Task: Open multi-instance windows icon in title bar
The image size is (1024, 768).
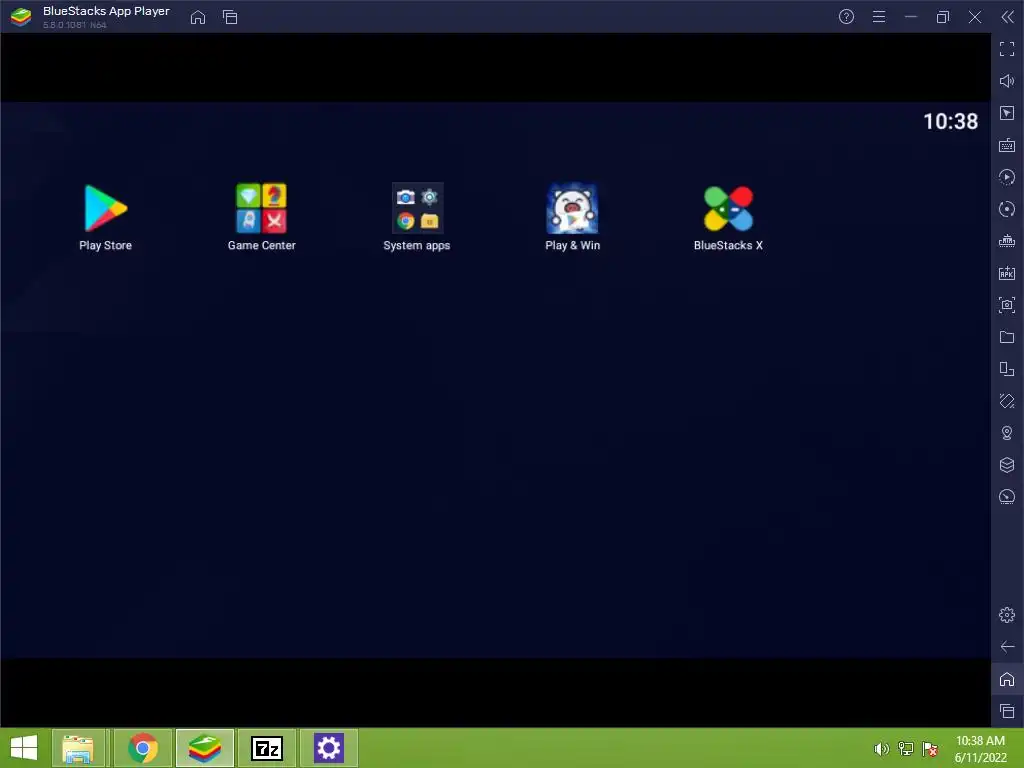Action: coord(230,17)
